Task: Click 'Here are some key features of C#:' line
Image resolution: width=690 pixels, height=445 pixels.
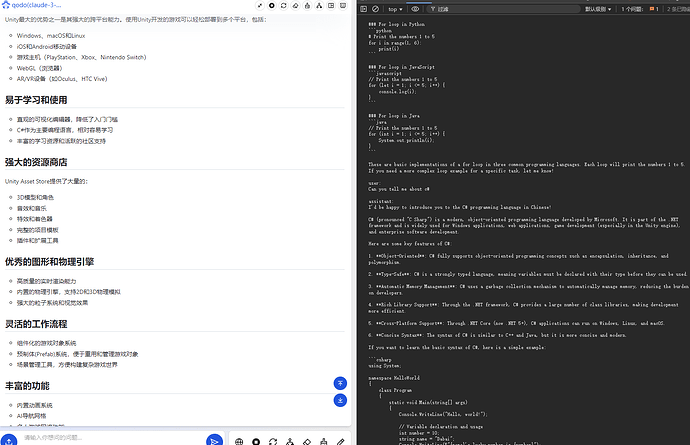Action: pyautogui.click(x=410, y=243)
